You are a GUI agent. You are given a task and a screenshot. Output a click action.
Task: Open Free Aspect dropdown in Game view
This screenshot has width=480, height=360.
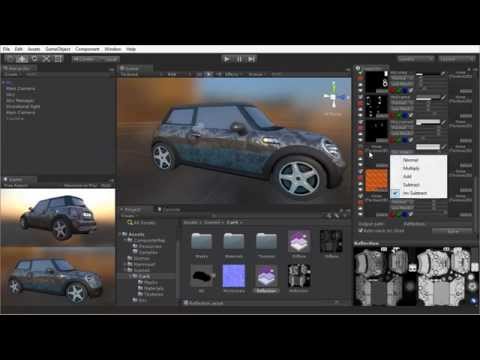pos(16,185)
